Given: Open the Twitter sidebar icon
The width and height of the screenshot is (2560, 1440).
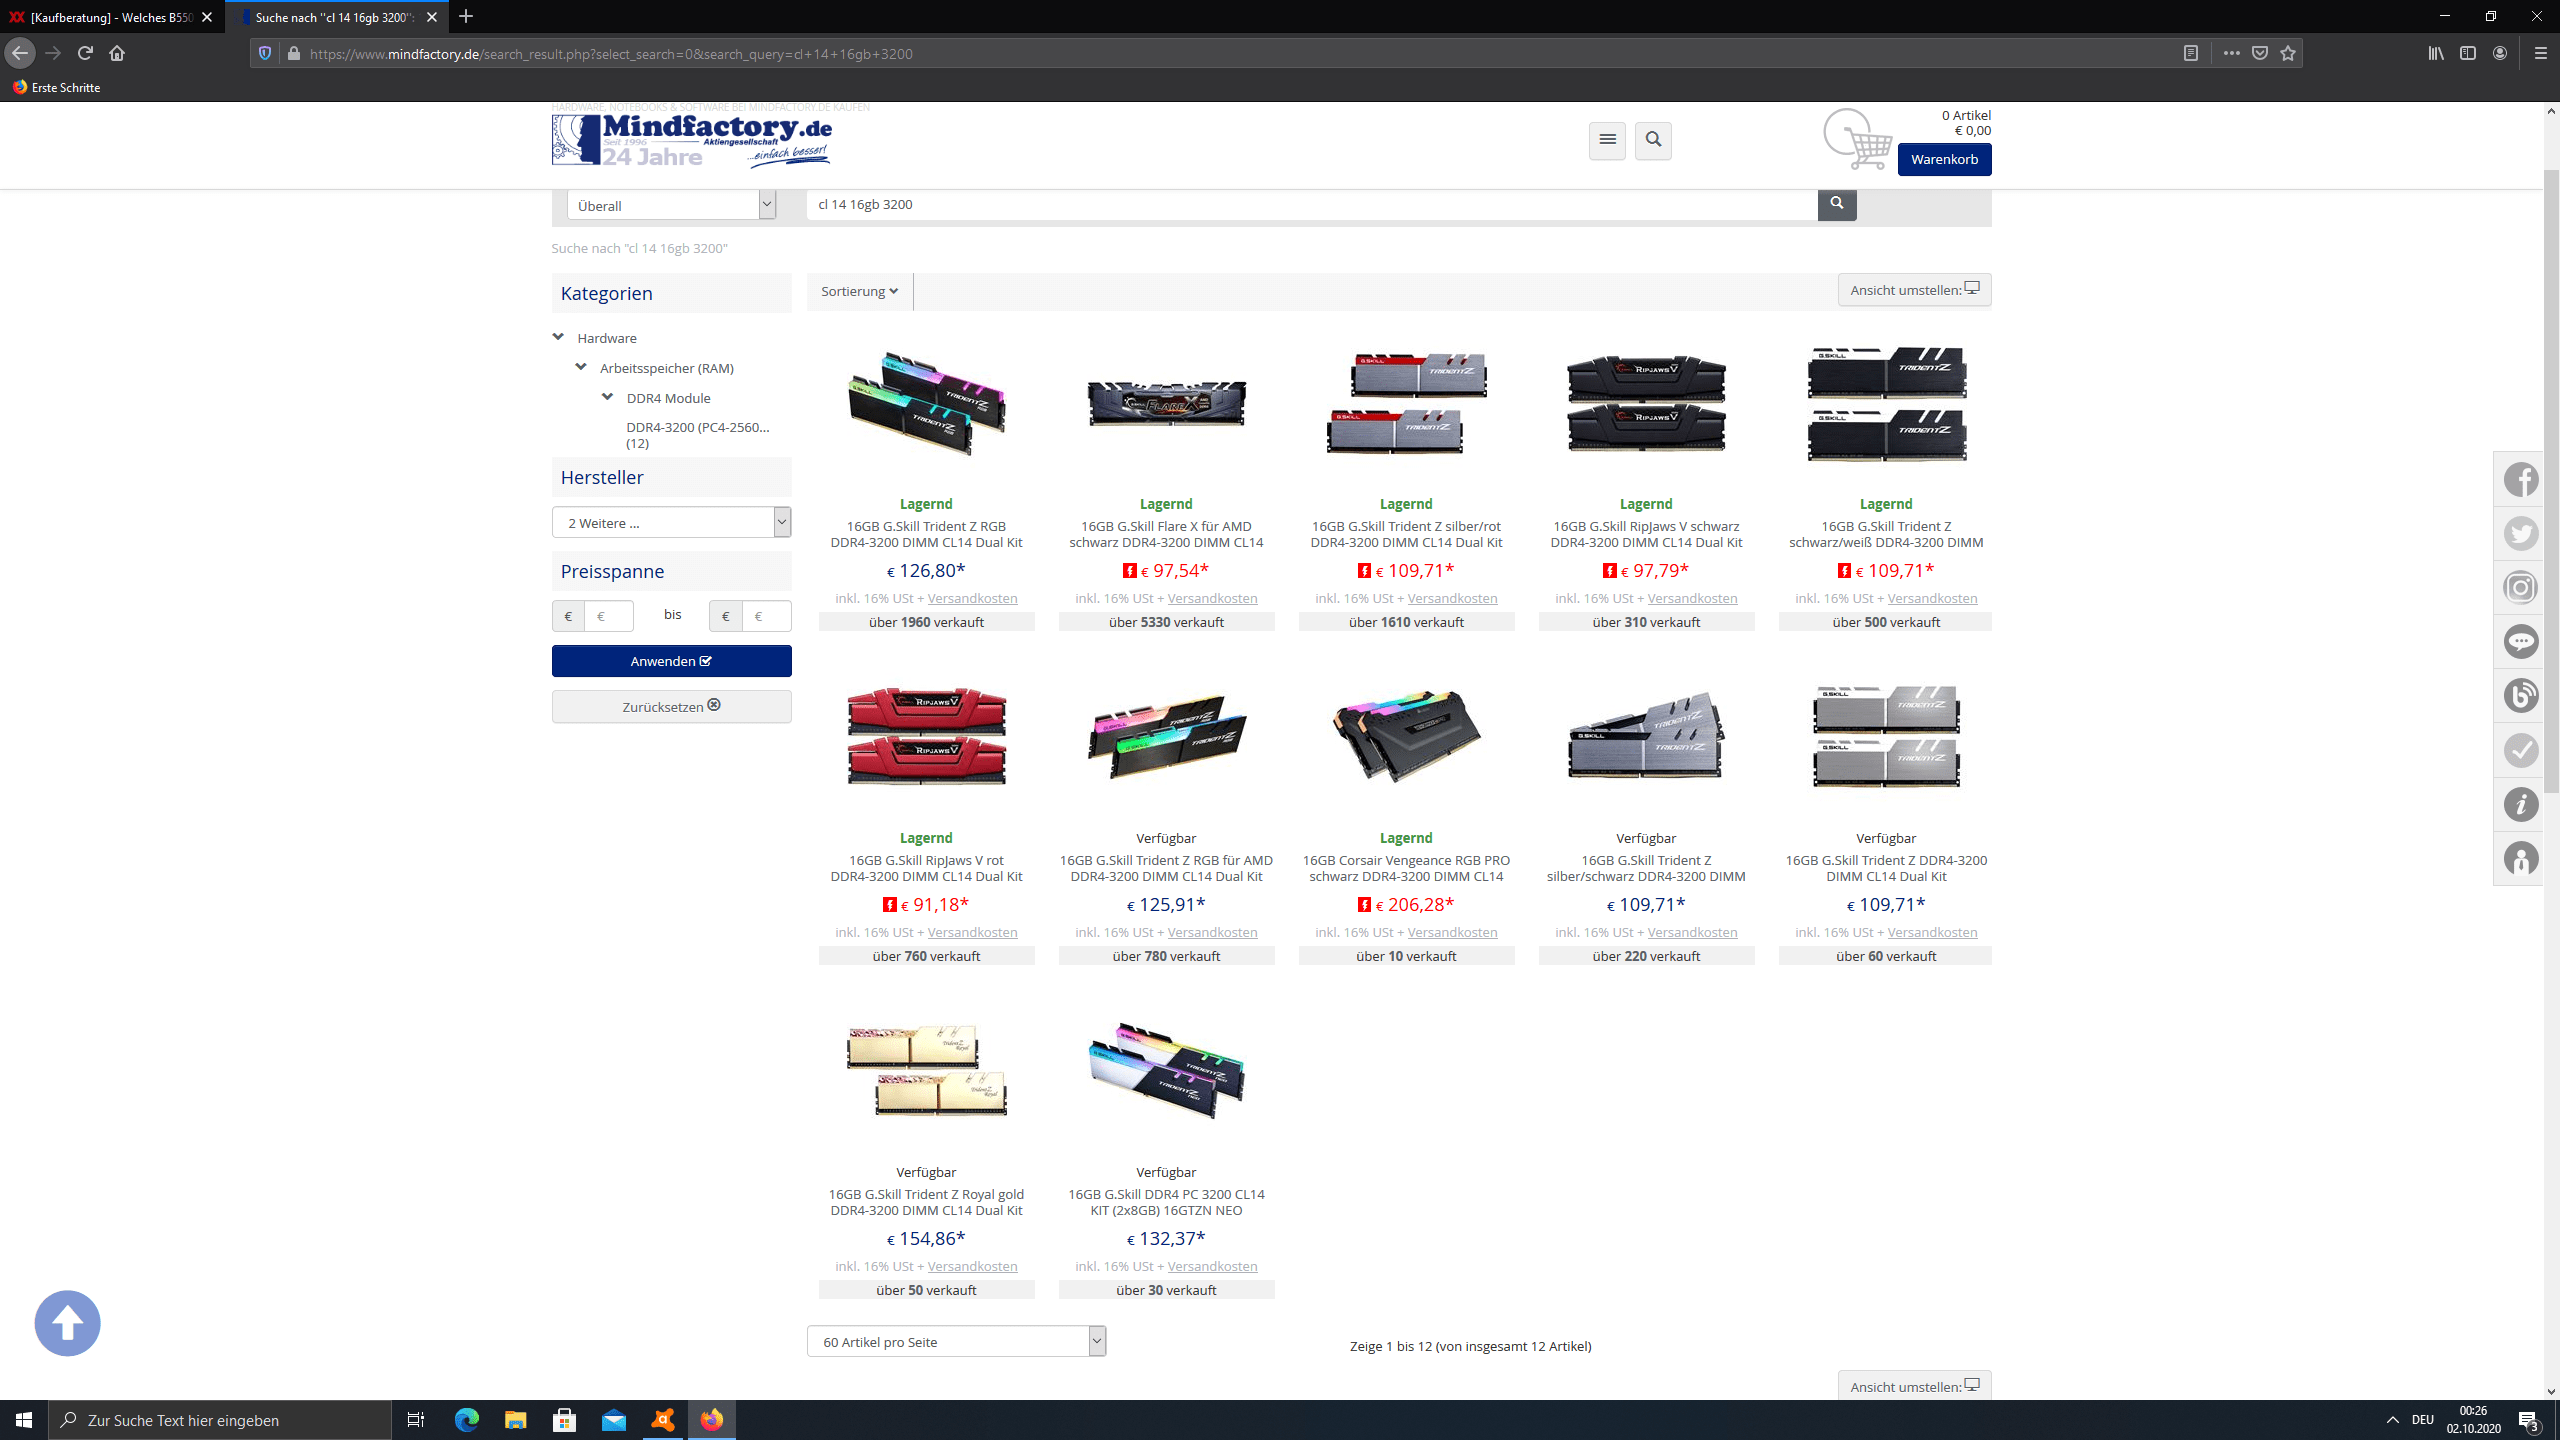Looking at the screenshot, I should pyautogui.click(x=2520, y=534).
